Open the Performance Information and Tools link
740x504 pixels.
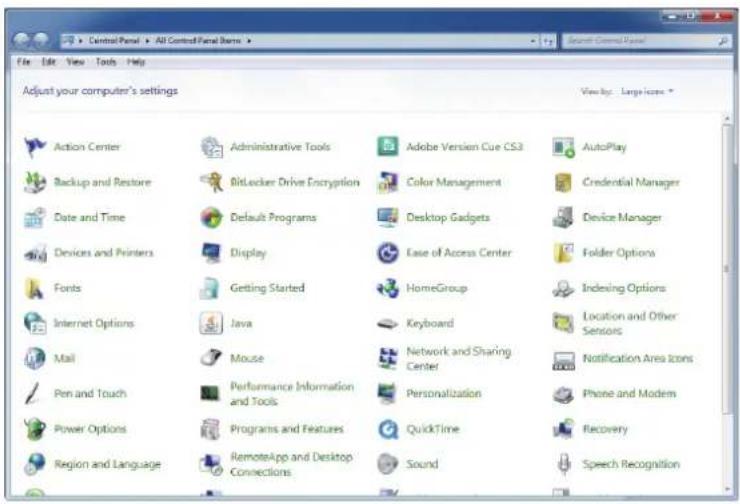[x=292, y=394]
